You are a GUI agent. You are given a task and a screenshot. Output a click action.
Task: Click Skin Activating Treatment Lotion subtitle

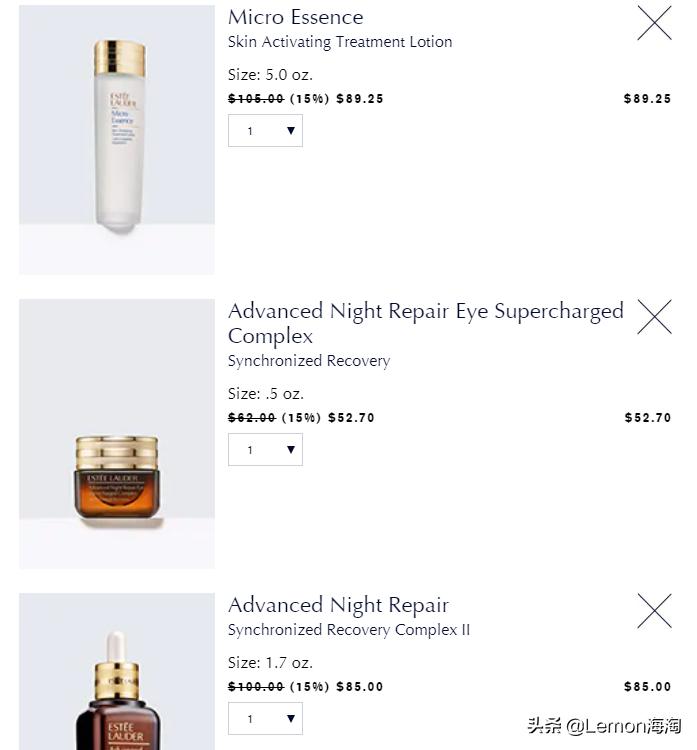pyautogui.click(x=340, y=42)
